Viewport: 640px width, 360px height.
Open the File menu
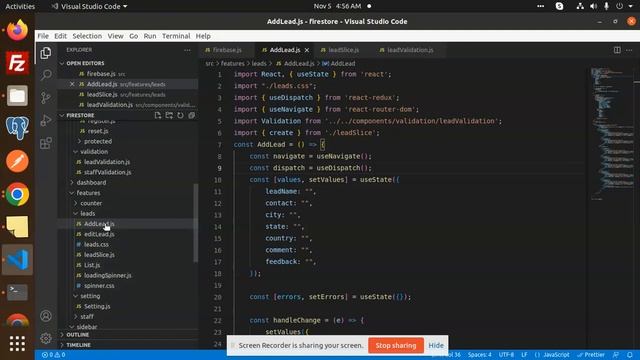pyautogui.click(x=43, y=36)
